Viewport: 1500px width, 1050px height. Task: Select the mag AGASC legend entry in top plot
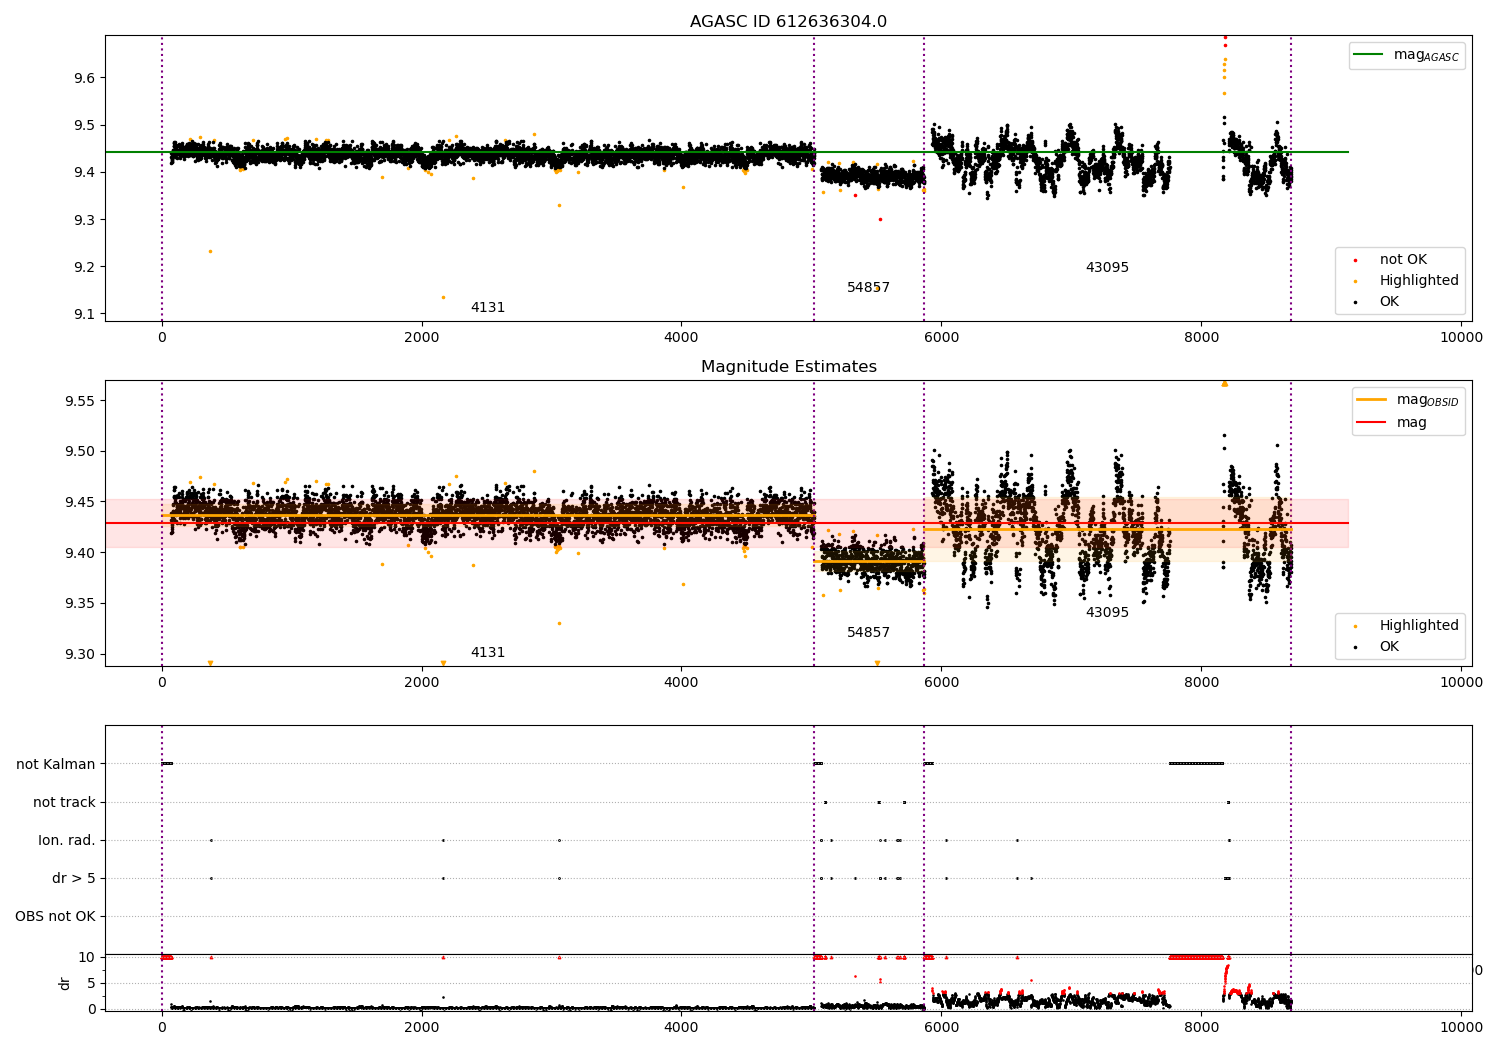[1407, 55]
